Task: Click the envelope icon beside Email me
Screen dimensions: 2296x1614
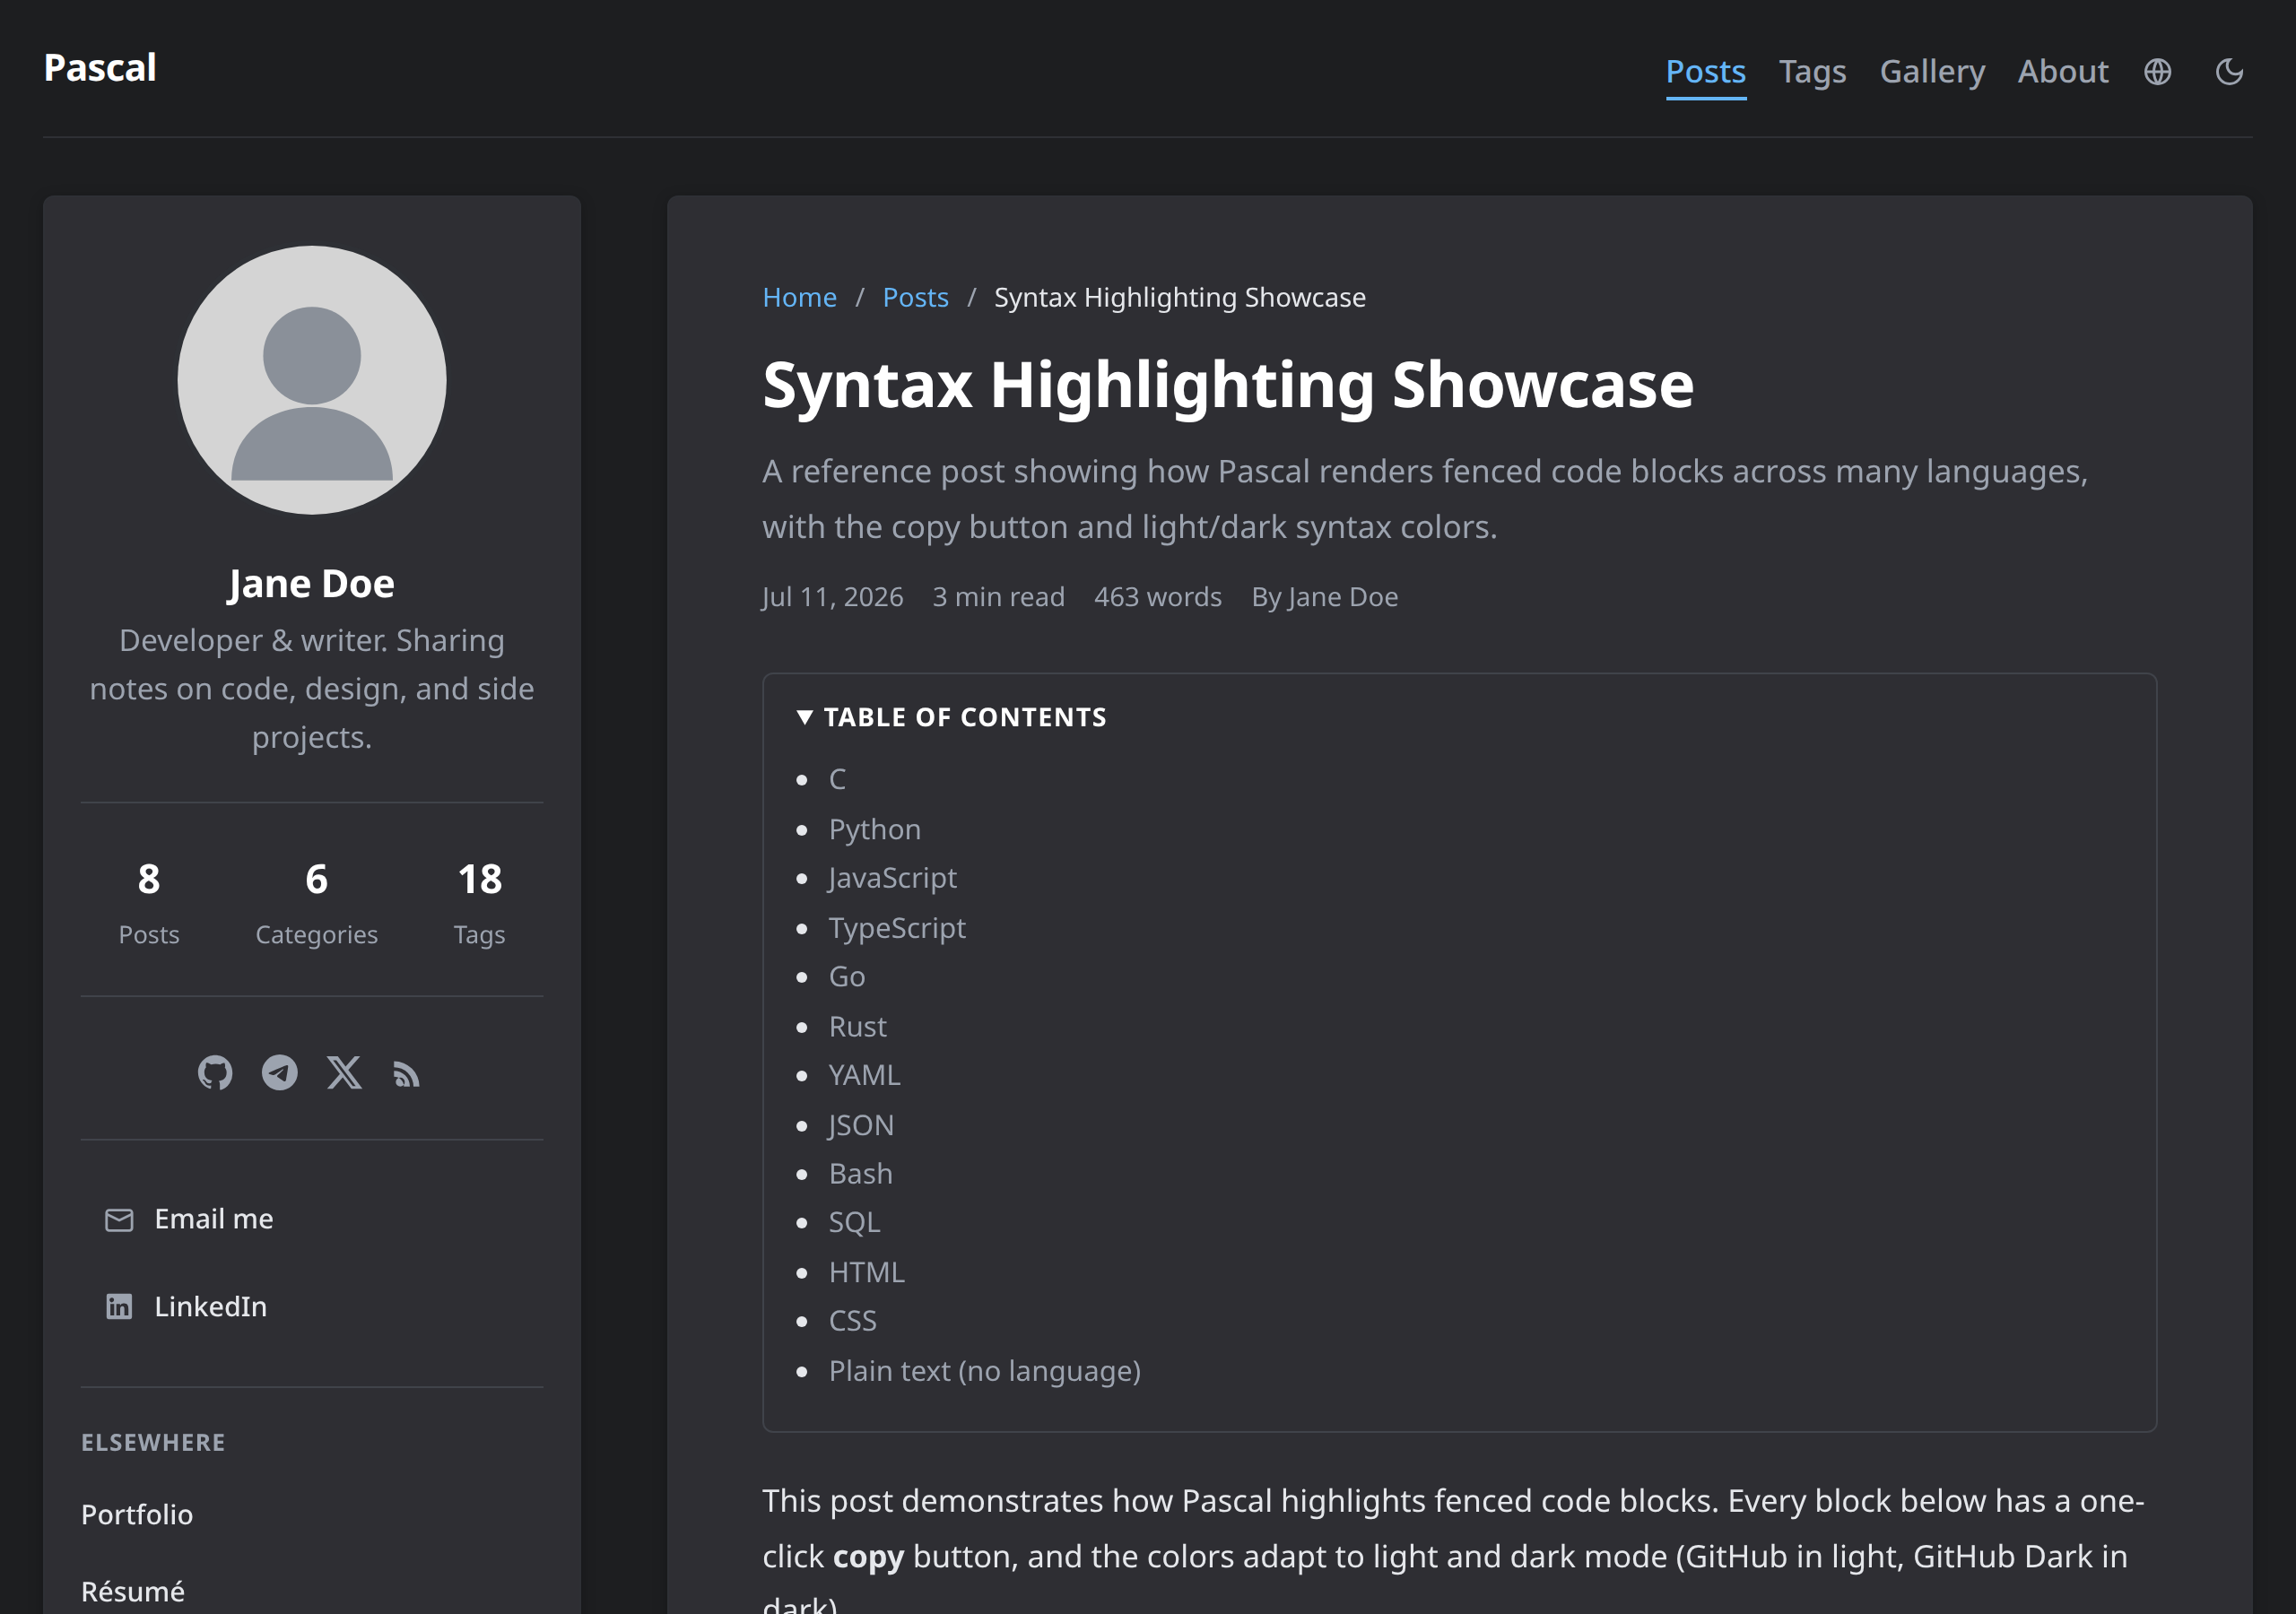Action: [x=119, y=1219]
